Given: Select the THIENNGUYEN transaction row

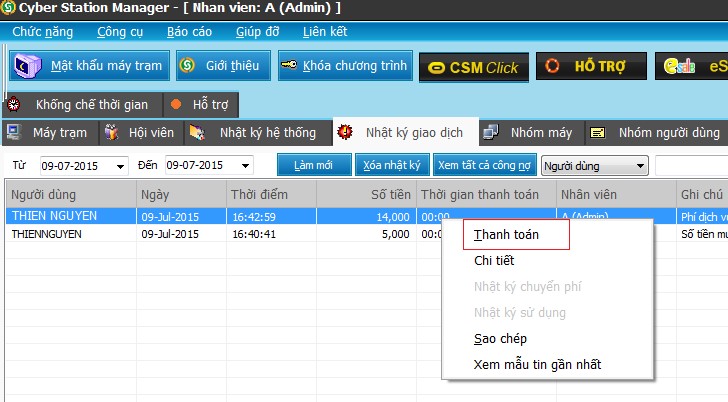Looking at the screenshot, I should point(48,234).
